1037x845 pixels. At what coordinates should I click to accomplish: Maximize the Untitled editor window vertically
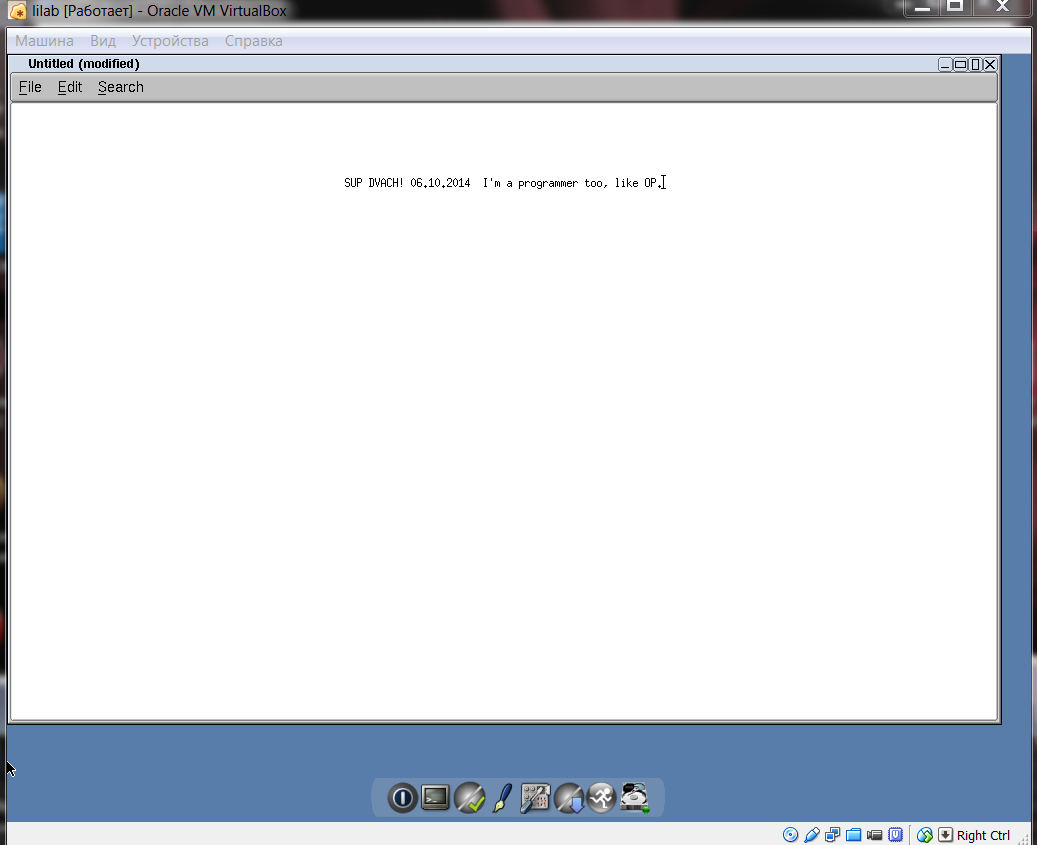(975, 64)
